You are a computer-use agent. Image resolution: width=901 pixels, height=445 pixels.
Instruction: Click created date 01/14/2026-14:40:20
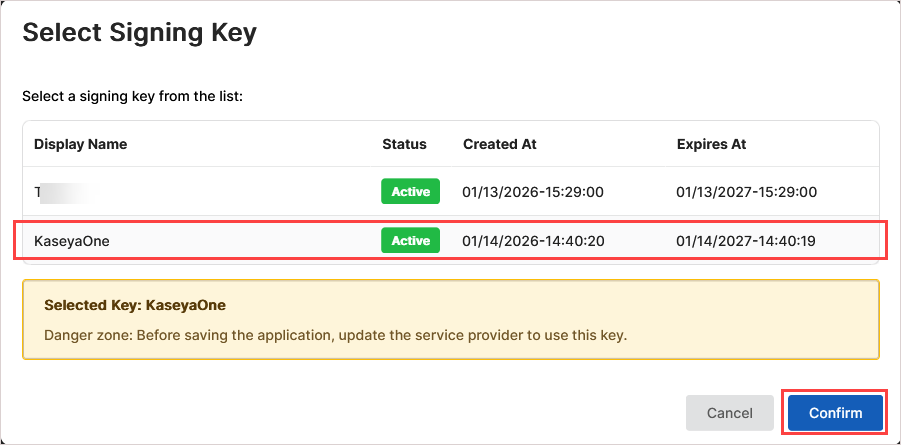click(x=533, y=241)
